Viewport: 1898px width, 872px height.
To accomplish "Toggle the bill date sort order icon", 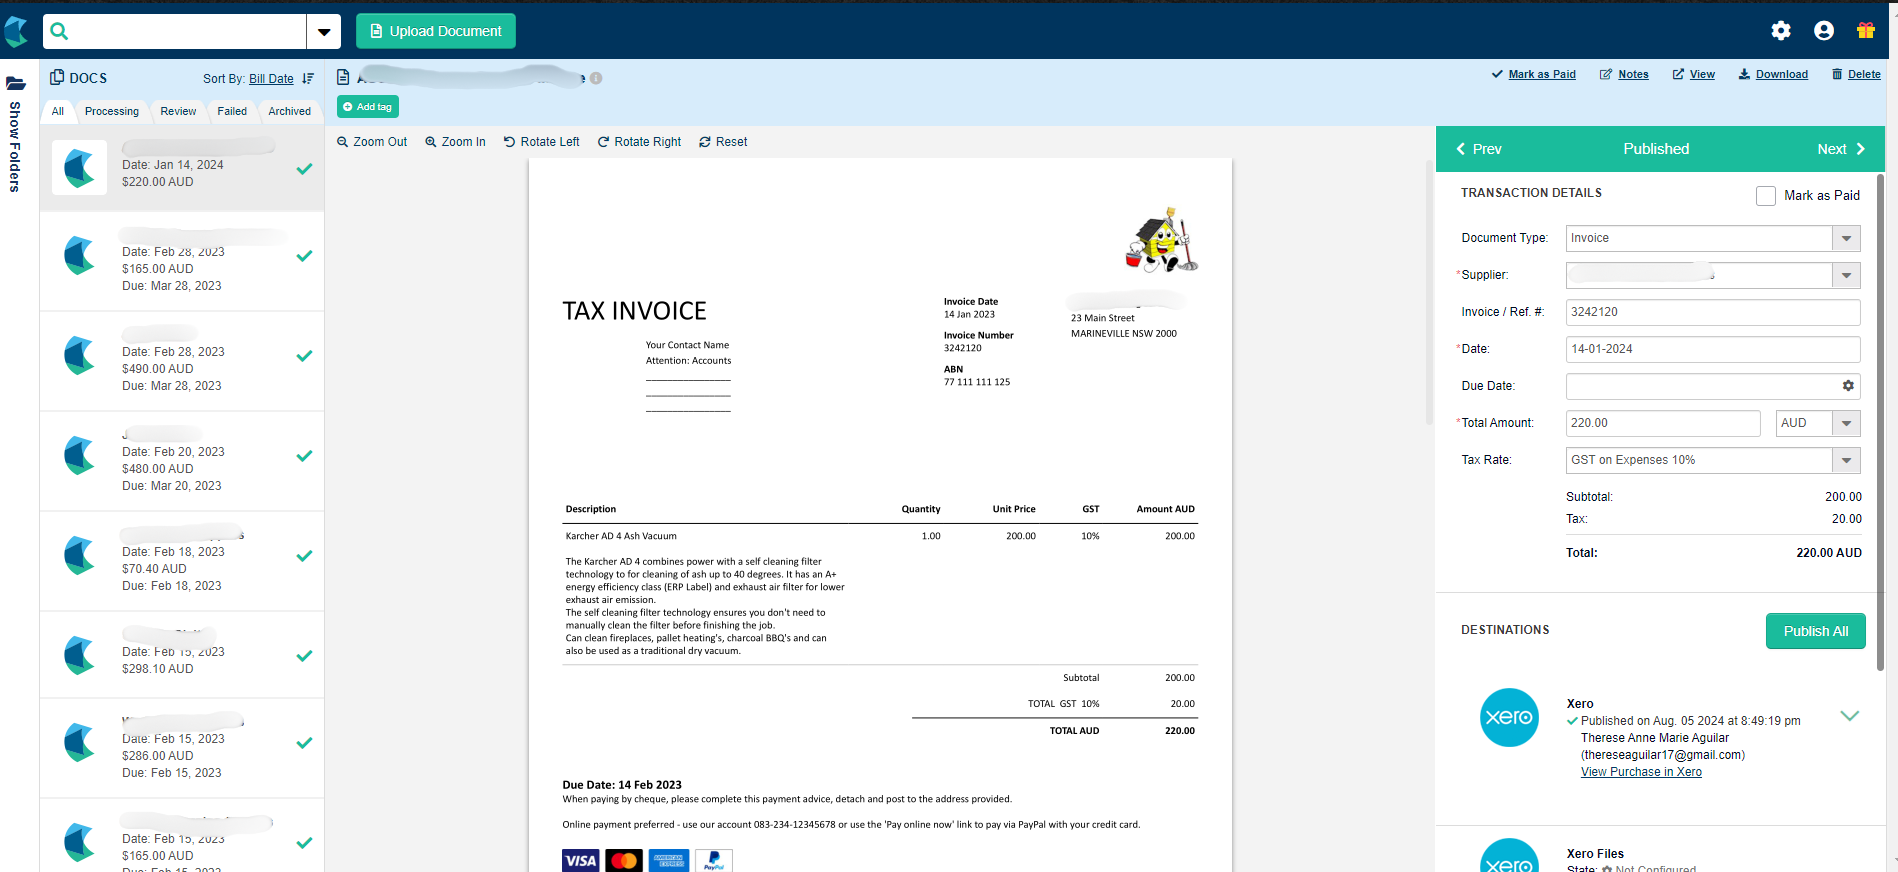I will pyautogui.click(x=308, y=78).
